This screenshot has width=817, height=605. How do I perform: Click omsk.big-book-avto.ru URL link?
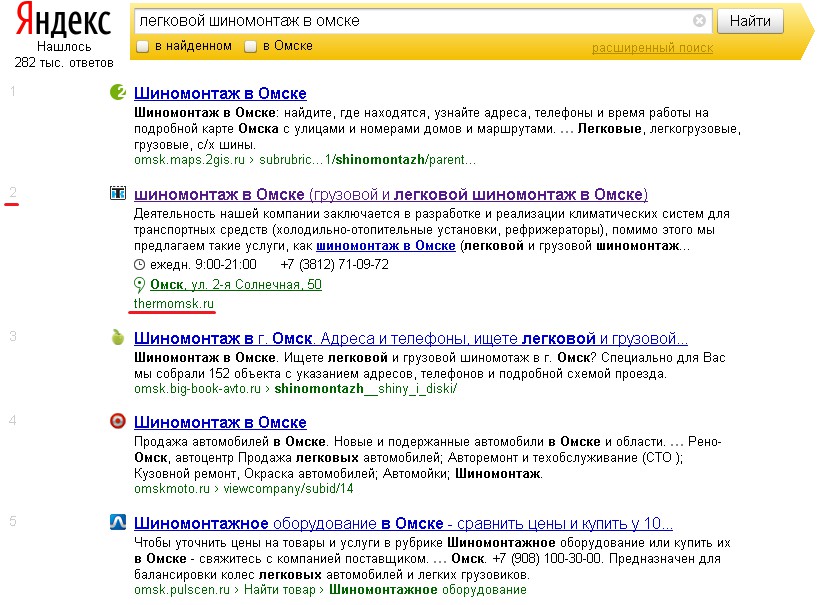(197, 388)
